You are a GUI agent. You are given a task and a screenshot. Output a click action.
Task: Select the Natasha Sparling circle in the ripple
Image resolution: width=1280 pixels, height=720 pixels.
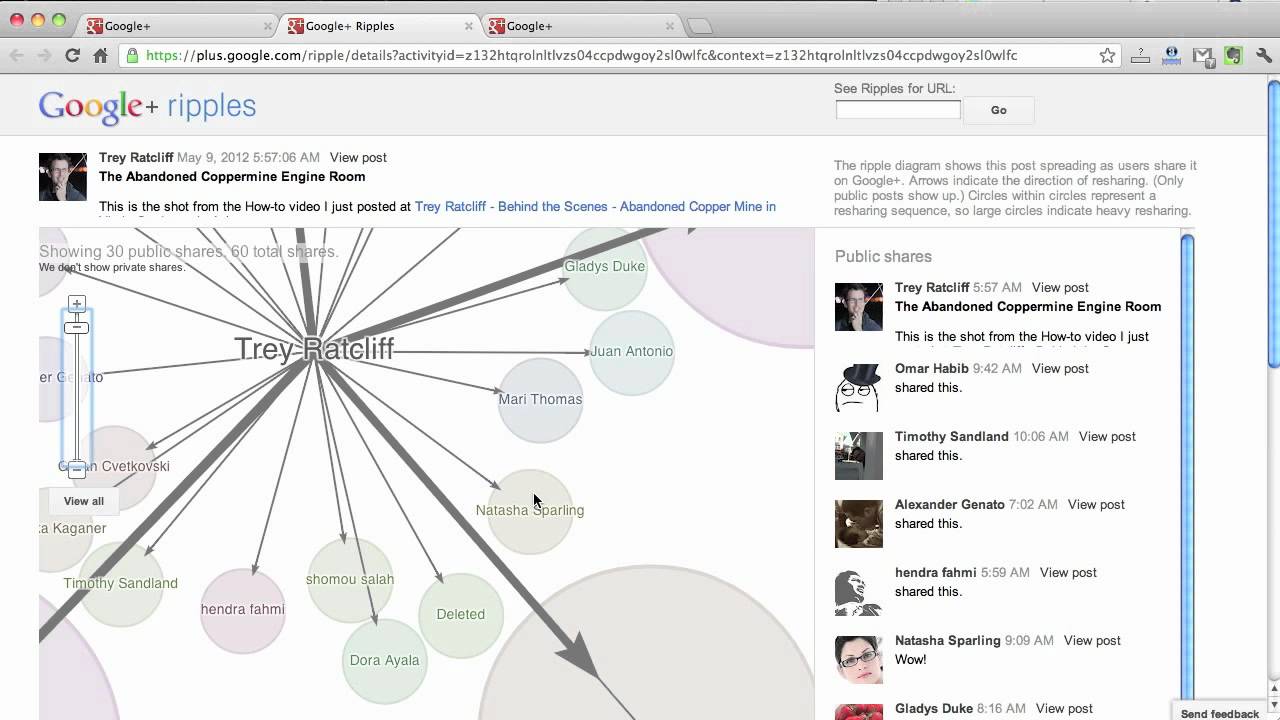pyautogui.click(x=530, y=511)
